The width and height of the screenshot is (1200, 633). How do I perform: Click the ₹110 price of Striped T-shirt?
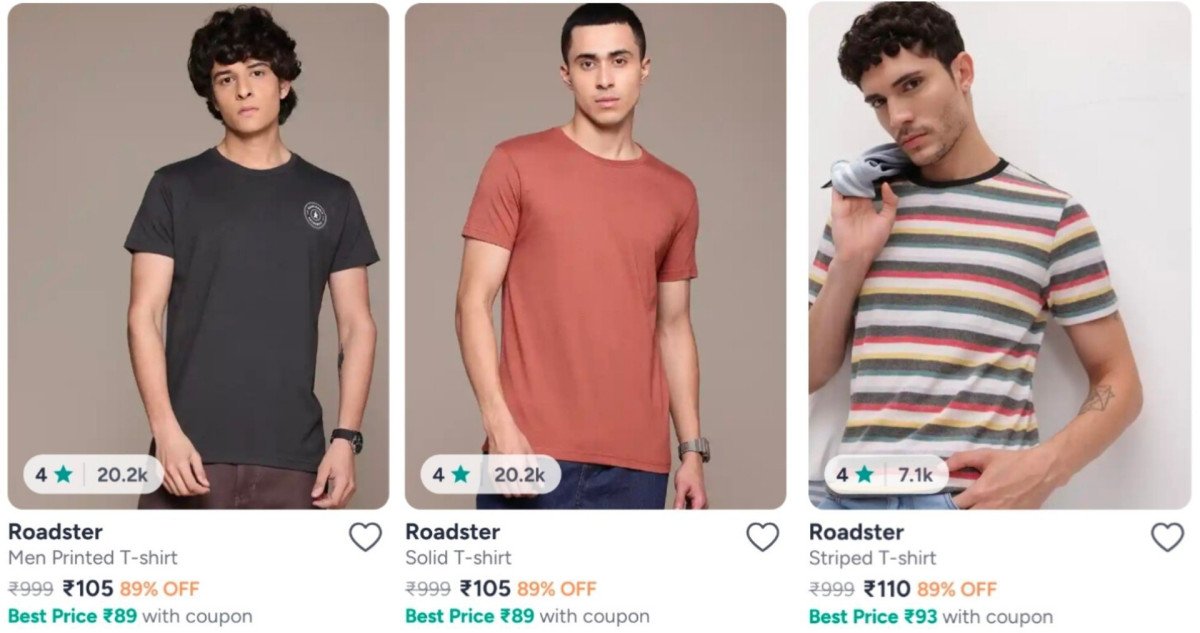pyautogui.click(x=887, y=589)
